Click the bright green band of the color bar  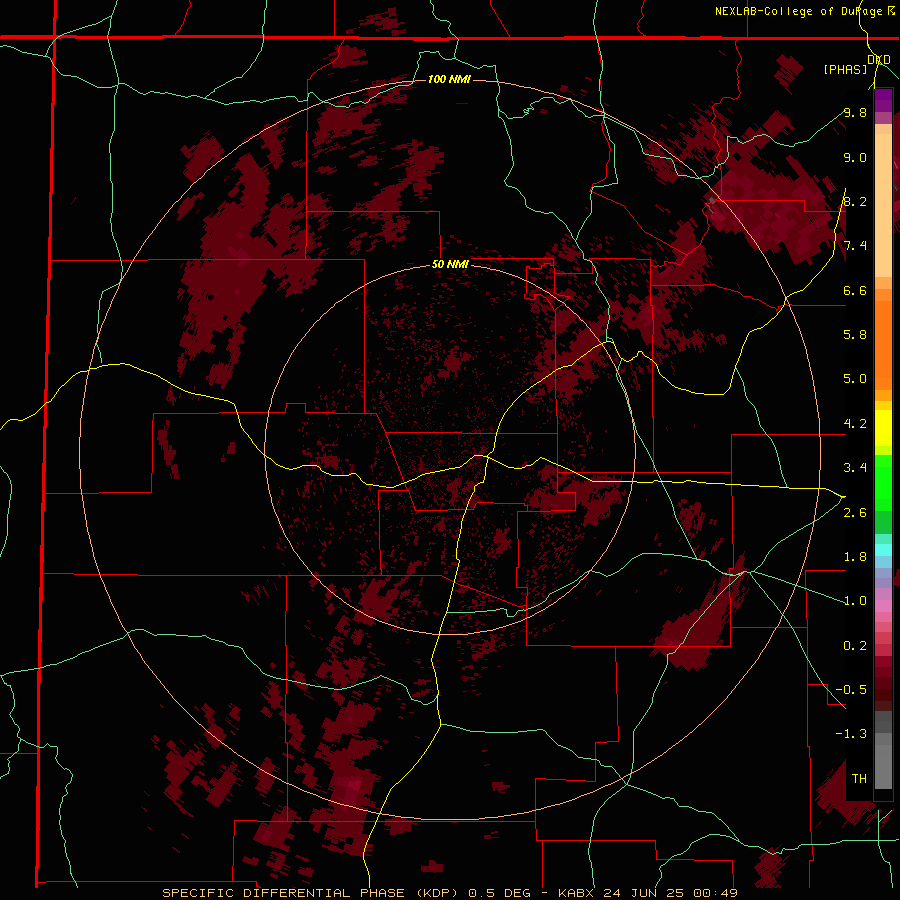click(883, 482)
